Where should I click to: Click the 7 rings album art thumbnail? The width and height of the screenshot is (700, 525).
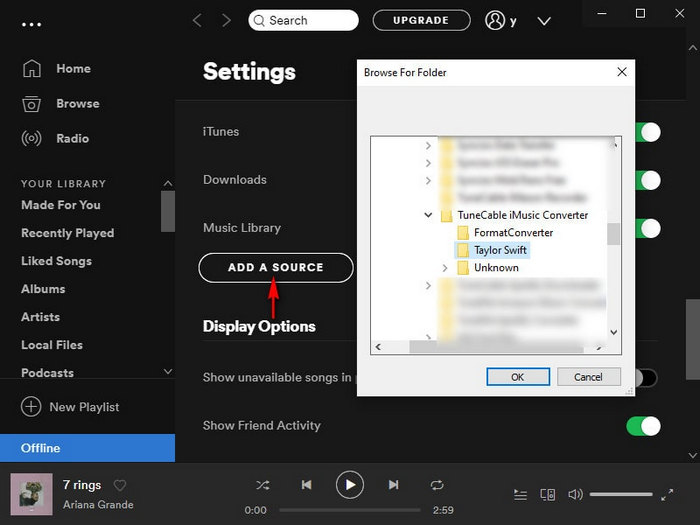pyautogui.click(x=31, y=494)
